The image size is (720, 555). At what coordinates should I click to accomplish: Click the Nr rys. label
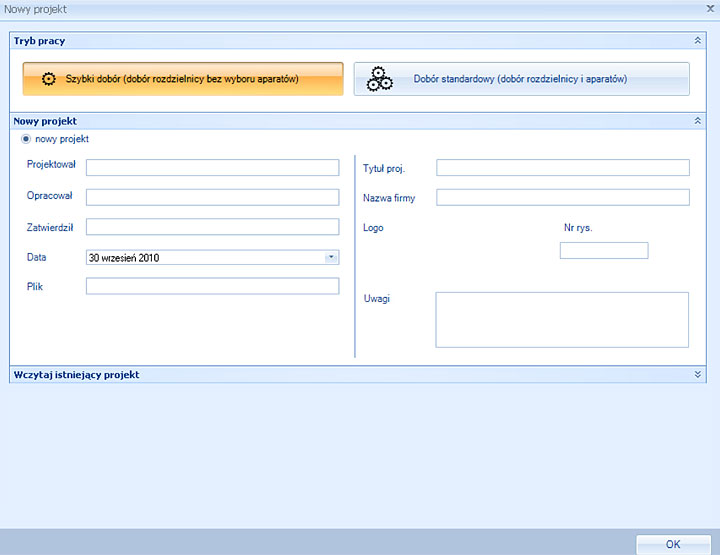click(578, 228)
